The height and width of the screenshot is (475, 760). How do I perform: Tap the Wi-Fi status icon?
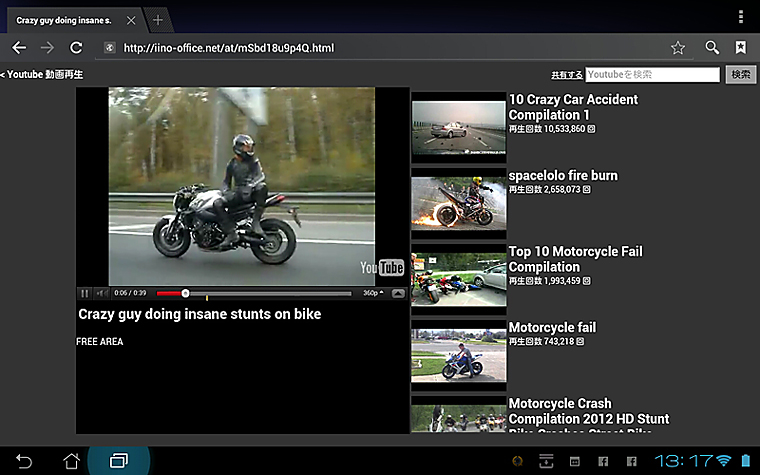724,460
